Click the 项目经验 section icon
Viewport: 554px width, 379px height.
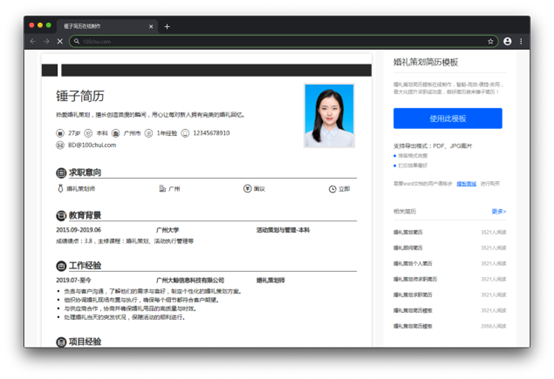point(61,342)
